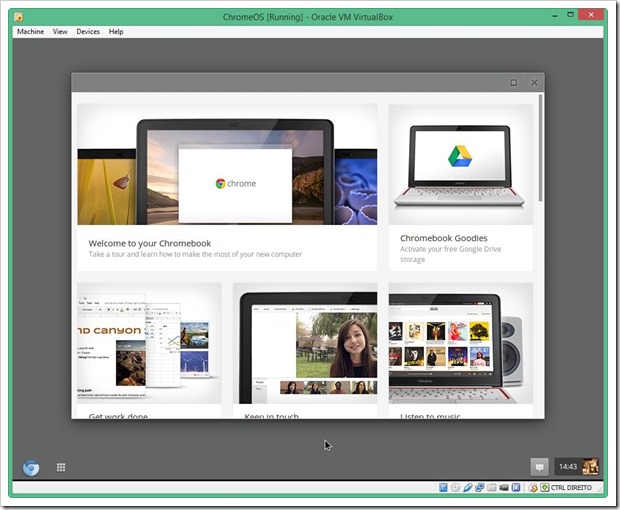The height and width of the screenshot is (510, 620).
Task: Click VirtualBox USB devices pen icon
Action: (x=467, y=487)
